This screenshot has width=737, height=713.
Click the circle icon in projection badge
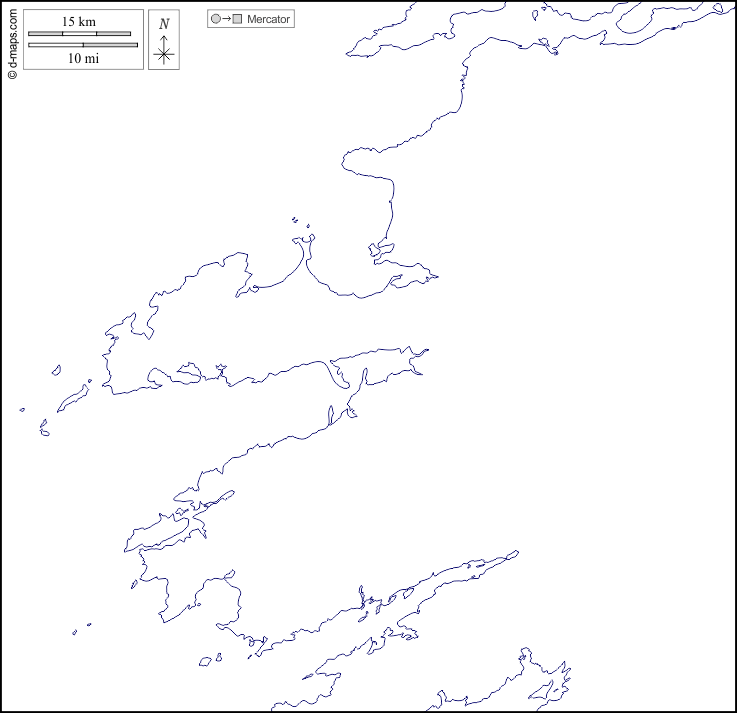pyautogui.click(x=215, y=19)
